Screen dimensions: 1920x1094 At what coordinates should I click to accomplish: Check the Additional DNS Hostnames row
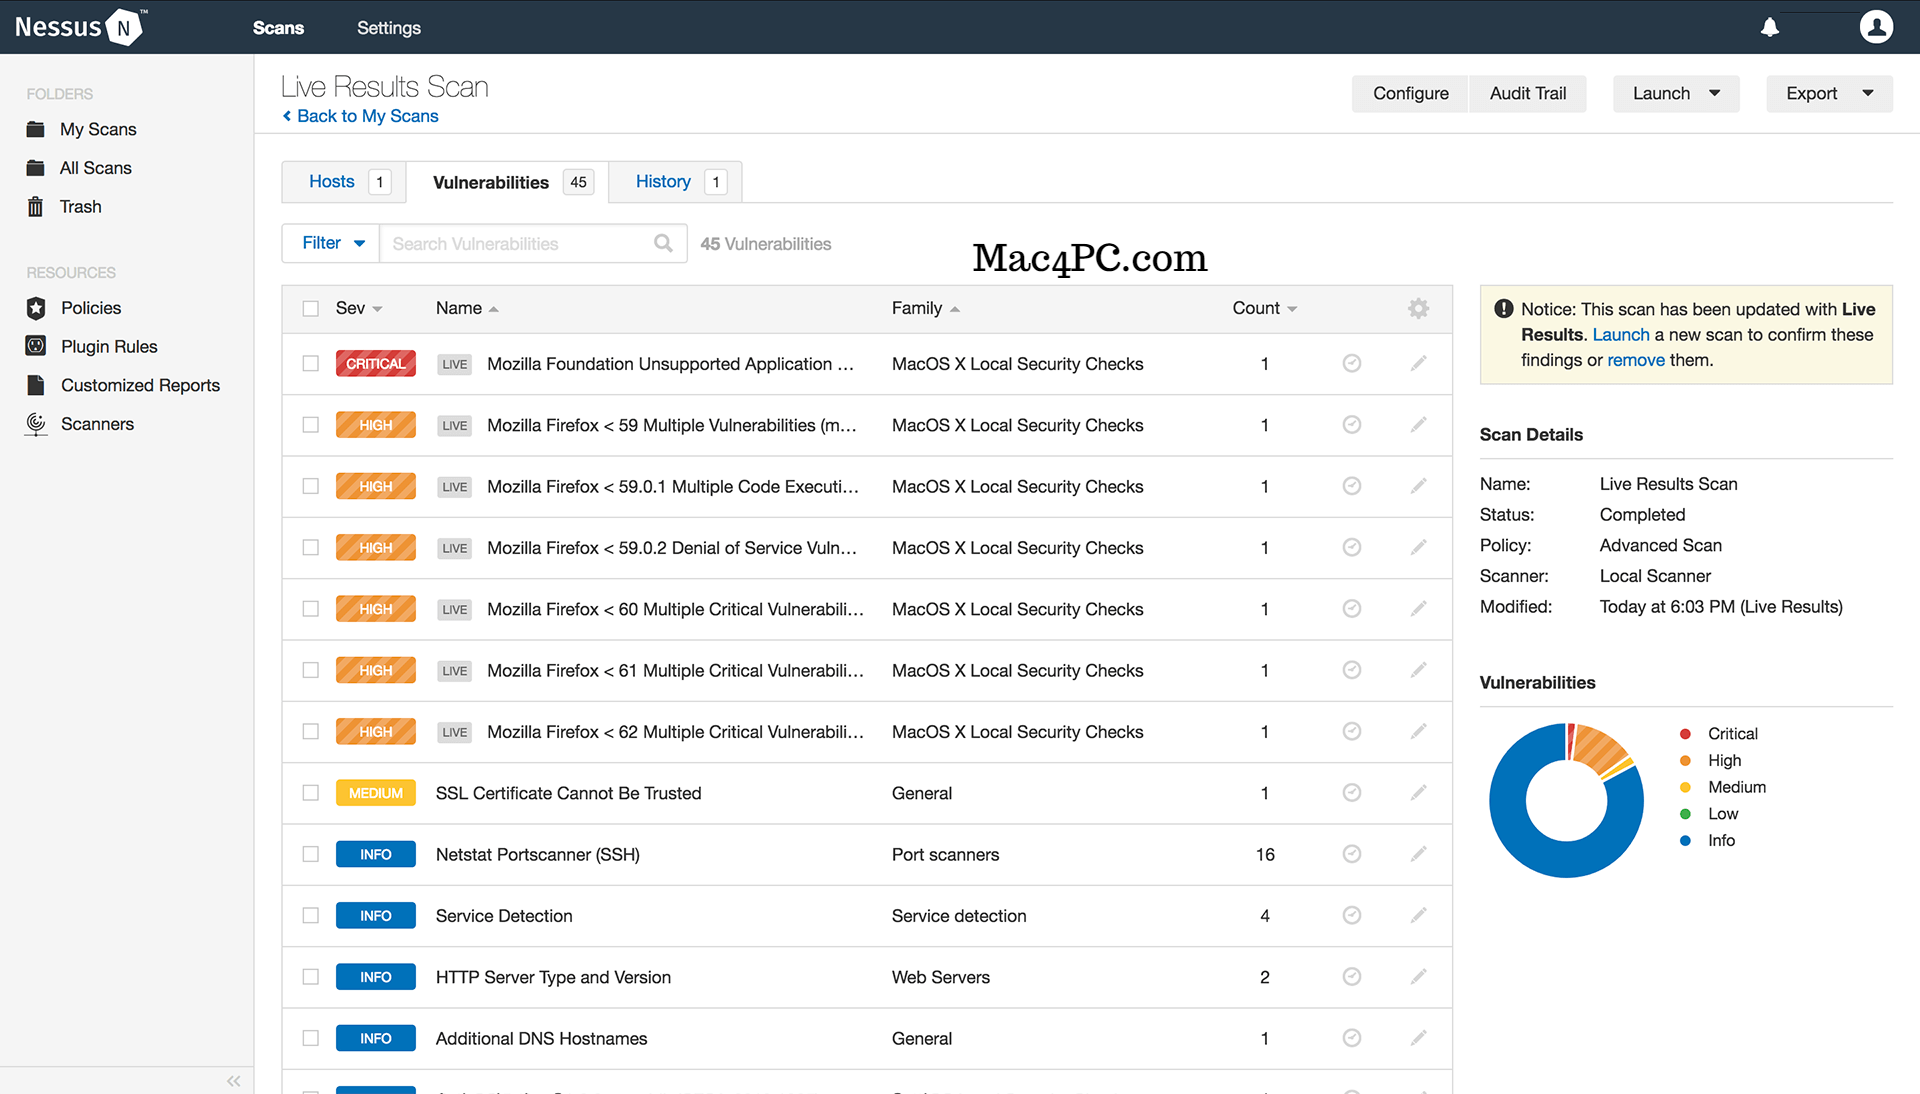pos(311,1038)
